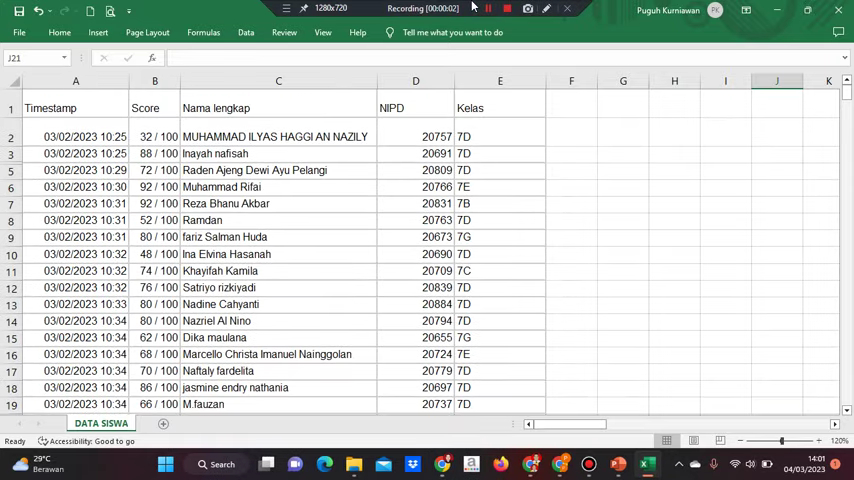Image resolution: width=854 pixels, height=480 pixels.
Task: Click the Select All corner triangle
Action: tap(15, 82)
